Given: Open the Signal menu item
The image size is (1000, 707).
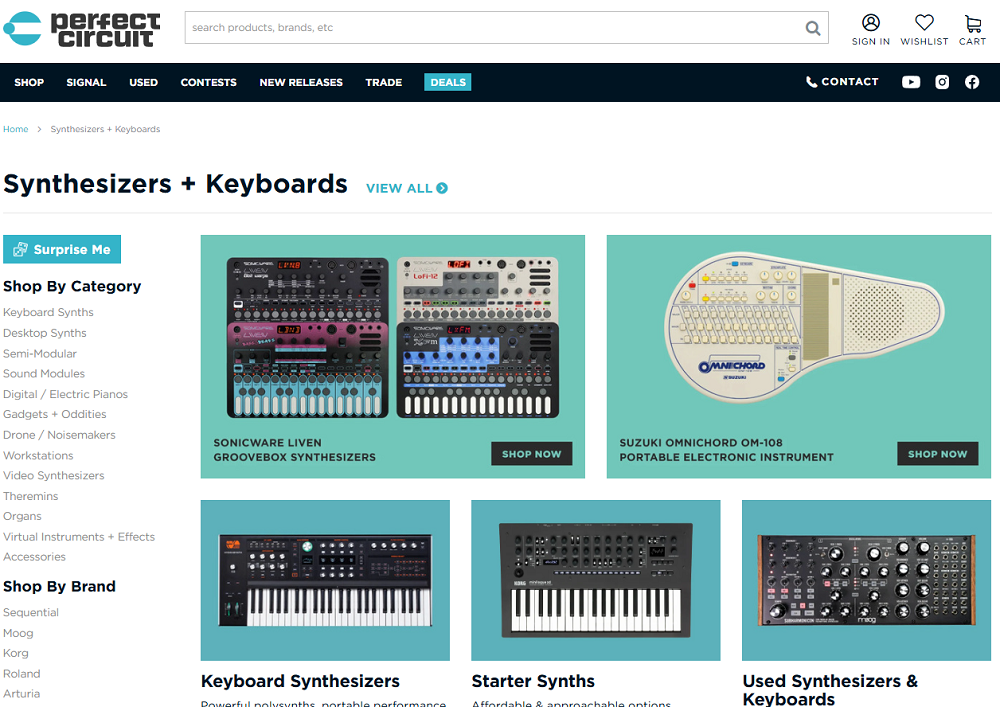Looking at the screenshot, I should tap(86, 82).
